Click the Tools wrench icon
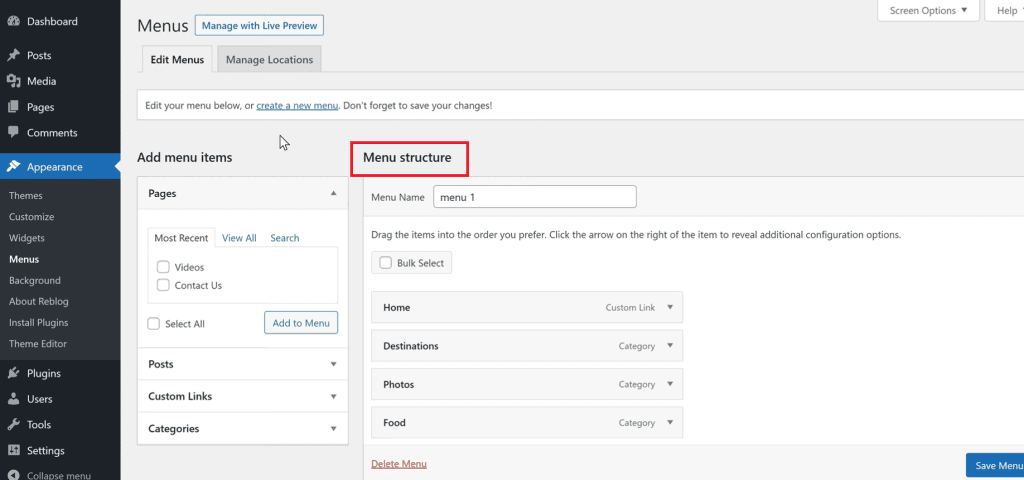The height and width of the screenshot is (480, 1024). pyautogui.click(x=13, y=424)
